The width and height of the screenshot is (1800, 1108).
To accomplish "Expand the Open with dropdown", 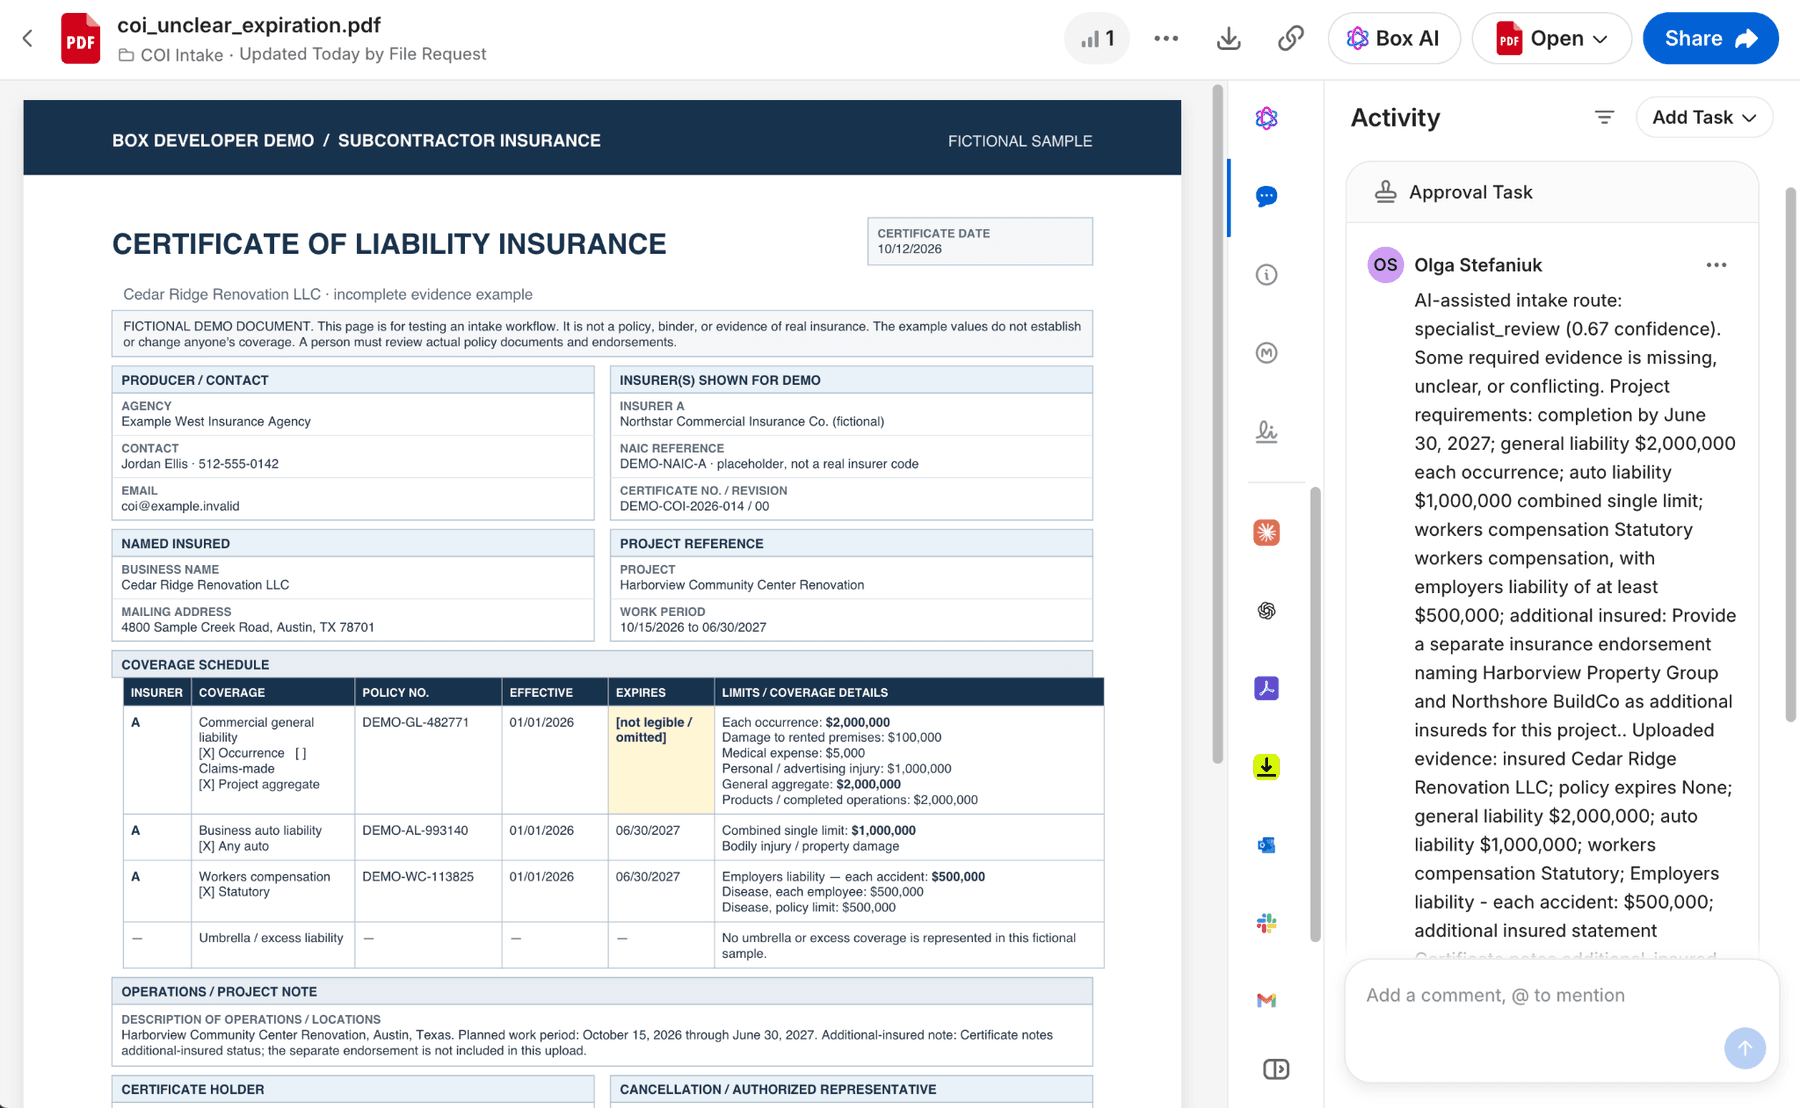I will click(x=1552, y=39).
